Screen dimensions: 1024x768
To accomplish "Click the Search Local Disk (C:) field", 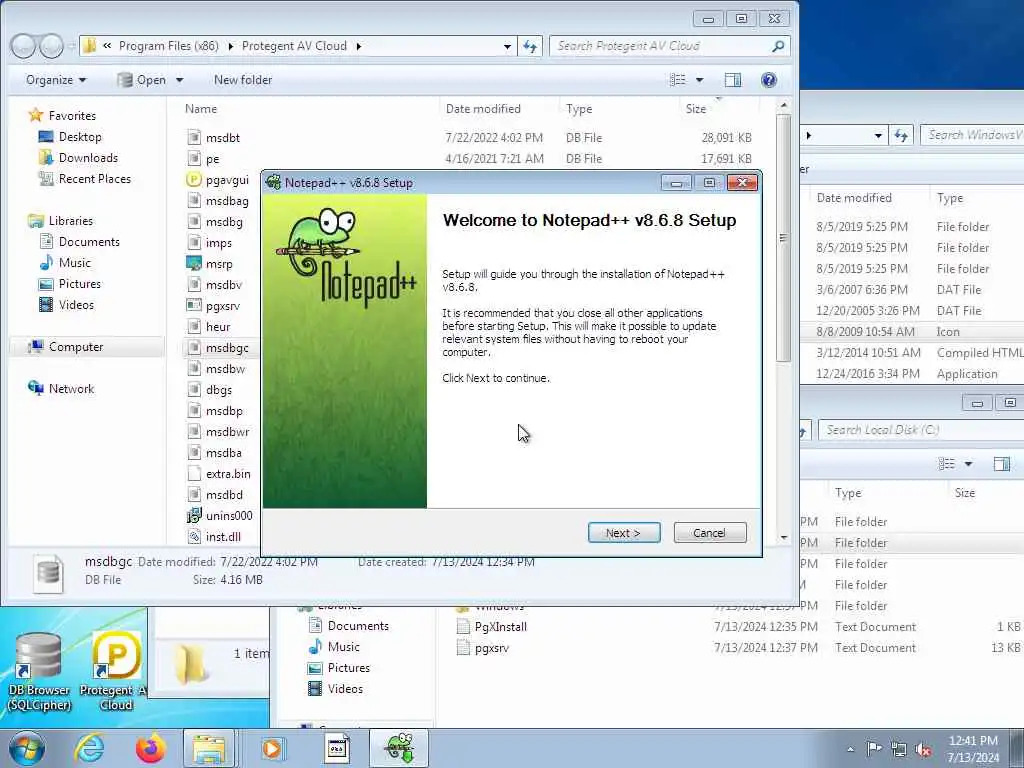I will click(920, 430).
